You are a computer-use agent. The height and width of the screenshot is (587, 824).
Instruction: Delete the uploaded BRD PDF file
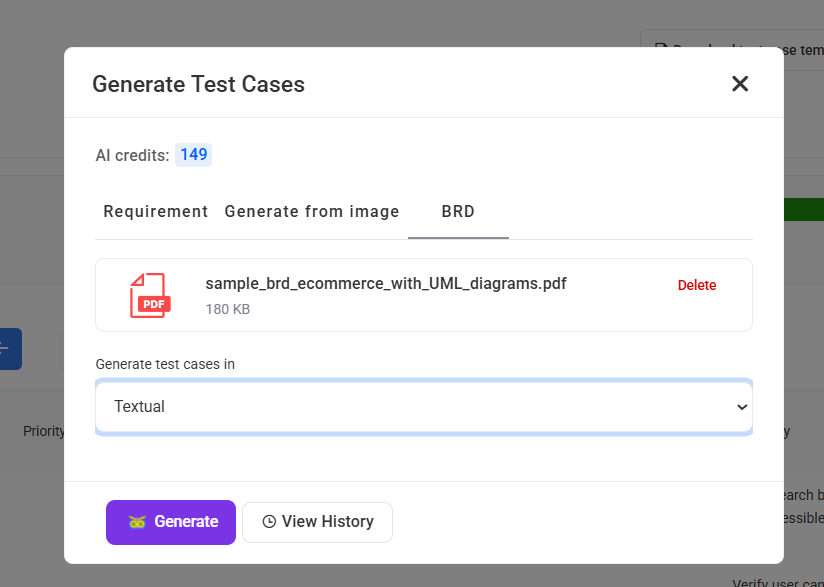(697, 285)
